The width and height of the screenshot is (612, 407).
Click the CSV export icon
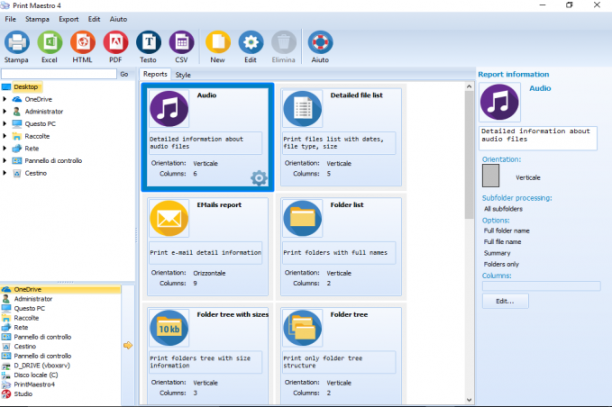(x=181, y=43)
